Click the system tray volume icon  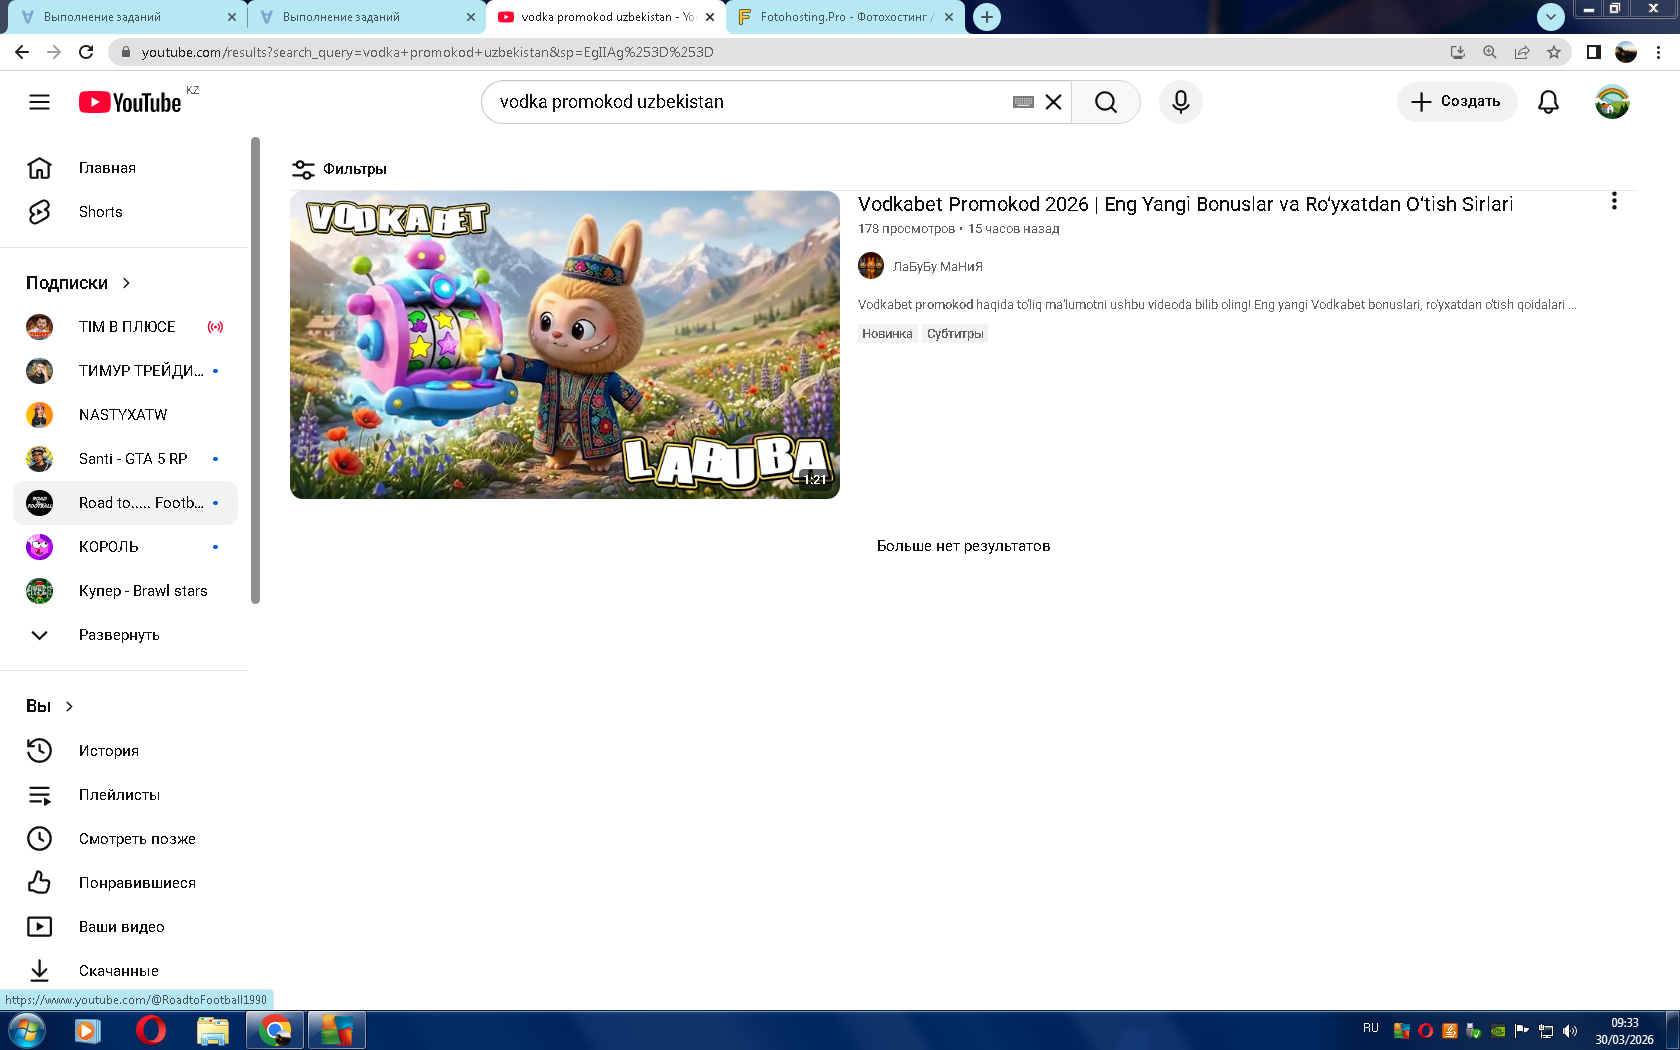1570,1031
